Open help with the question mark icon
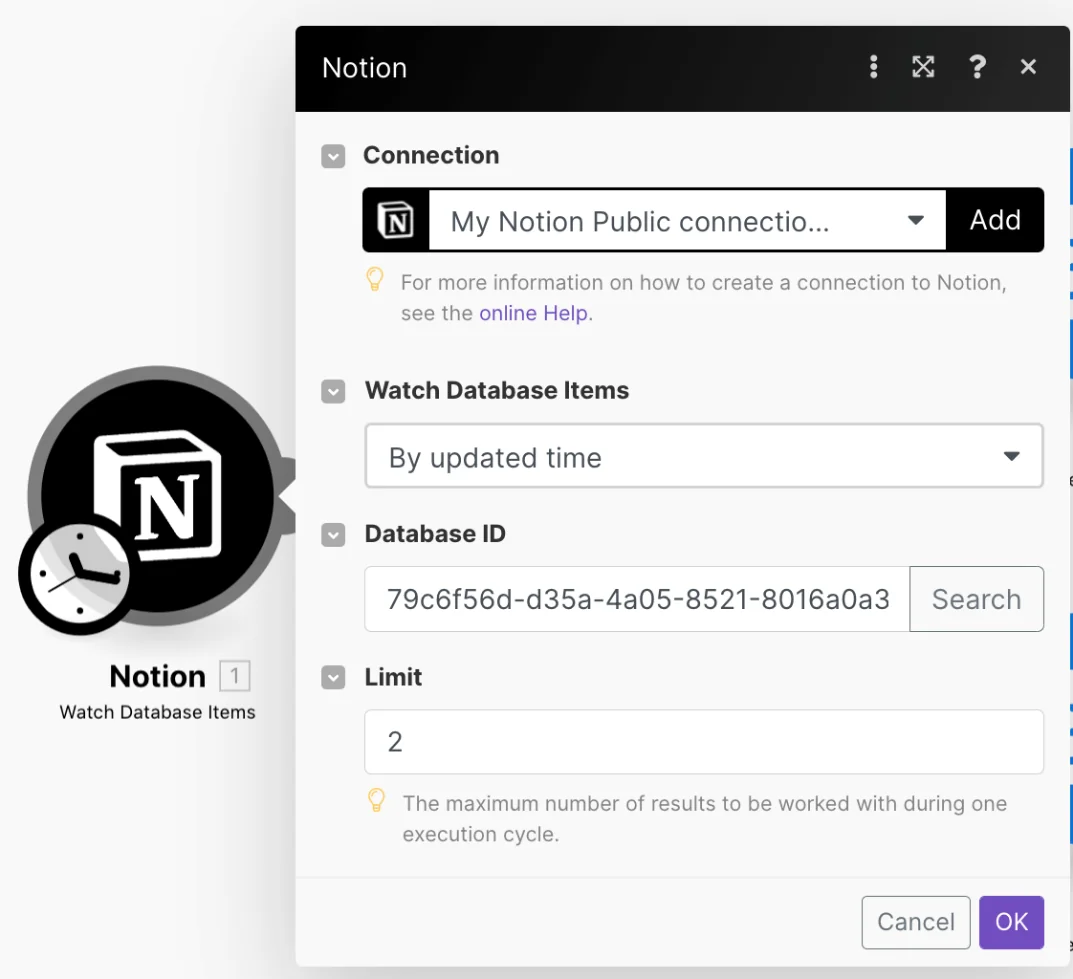 coord(977,67)
